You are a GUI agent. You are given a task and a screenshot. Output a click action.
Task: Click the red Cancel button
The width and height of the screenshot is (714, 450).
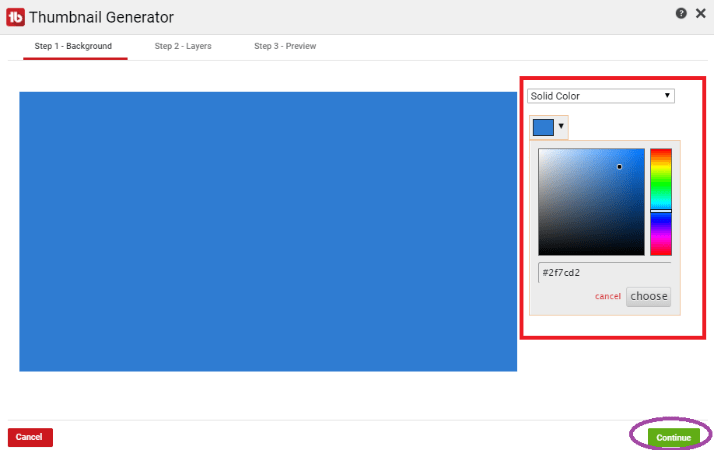(30, 437)
